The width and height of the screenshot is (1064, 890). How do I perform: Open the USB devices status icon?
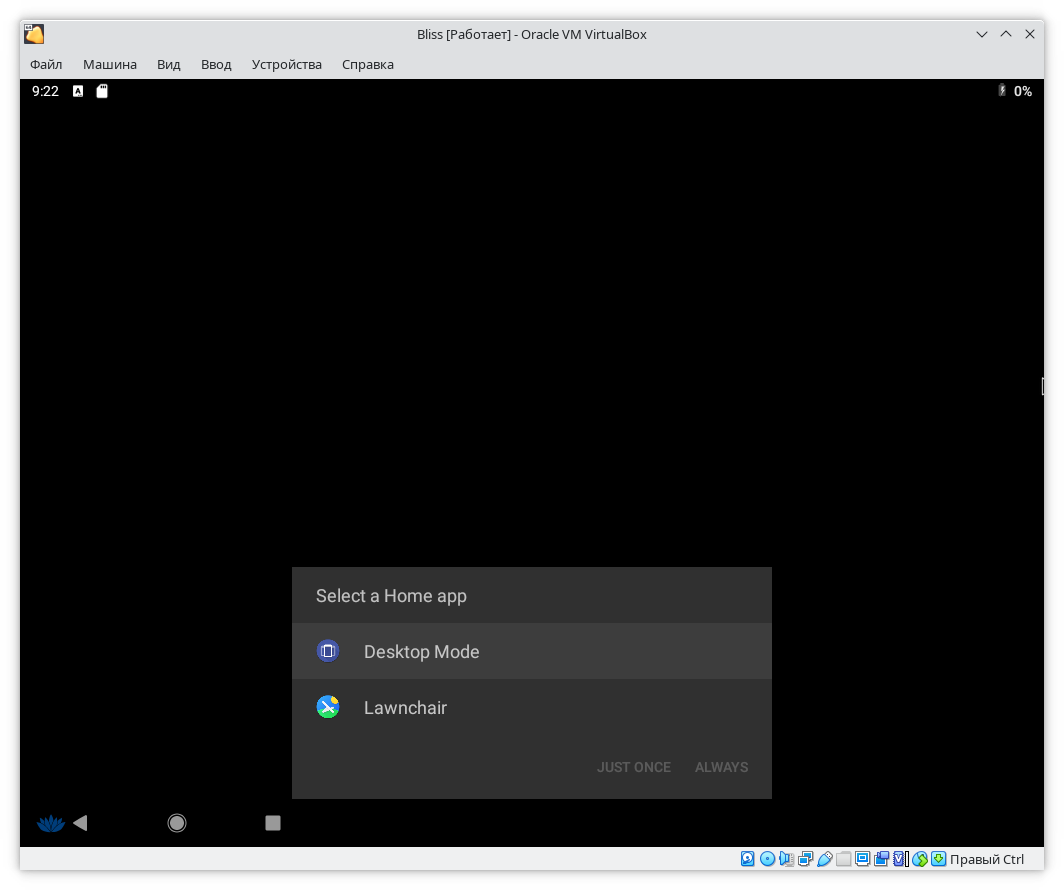click(824, 859)
